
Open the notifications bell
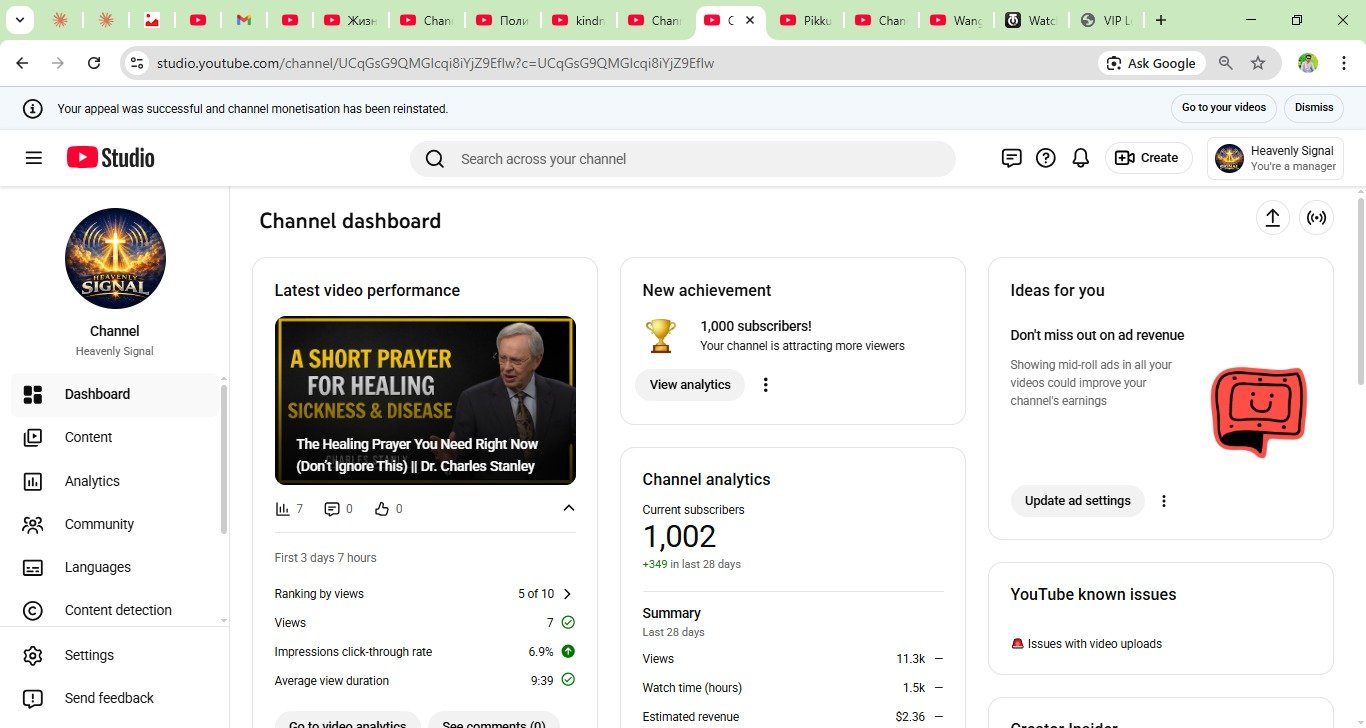tap(1080, 158)
